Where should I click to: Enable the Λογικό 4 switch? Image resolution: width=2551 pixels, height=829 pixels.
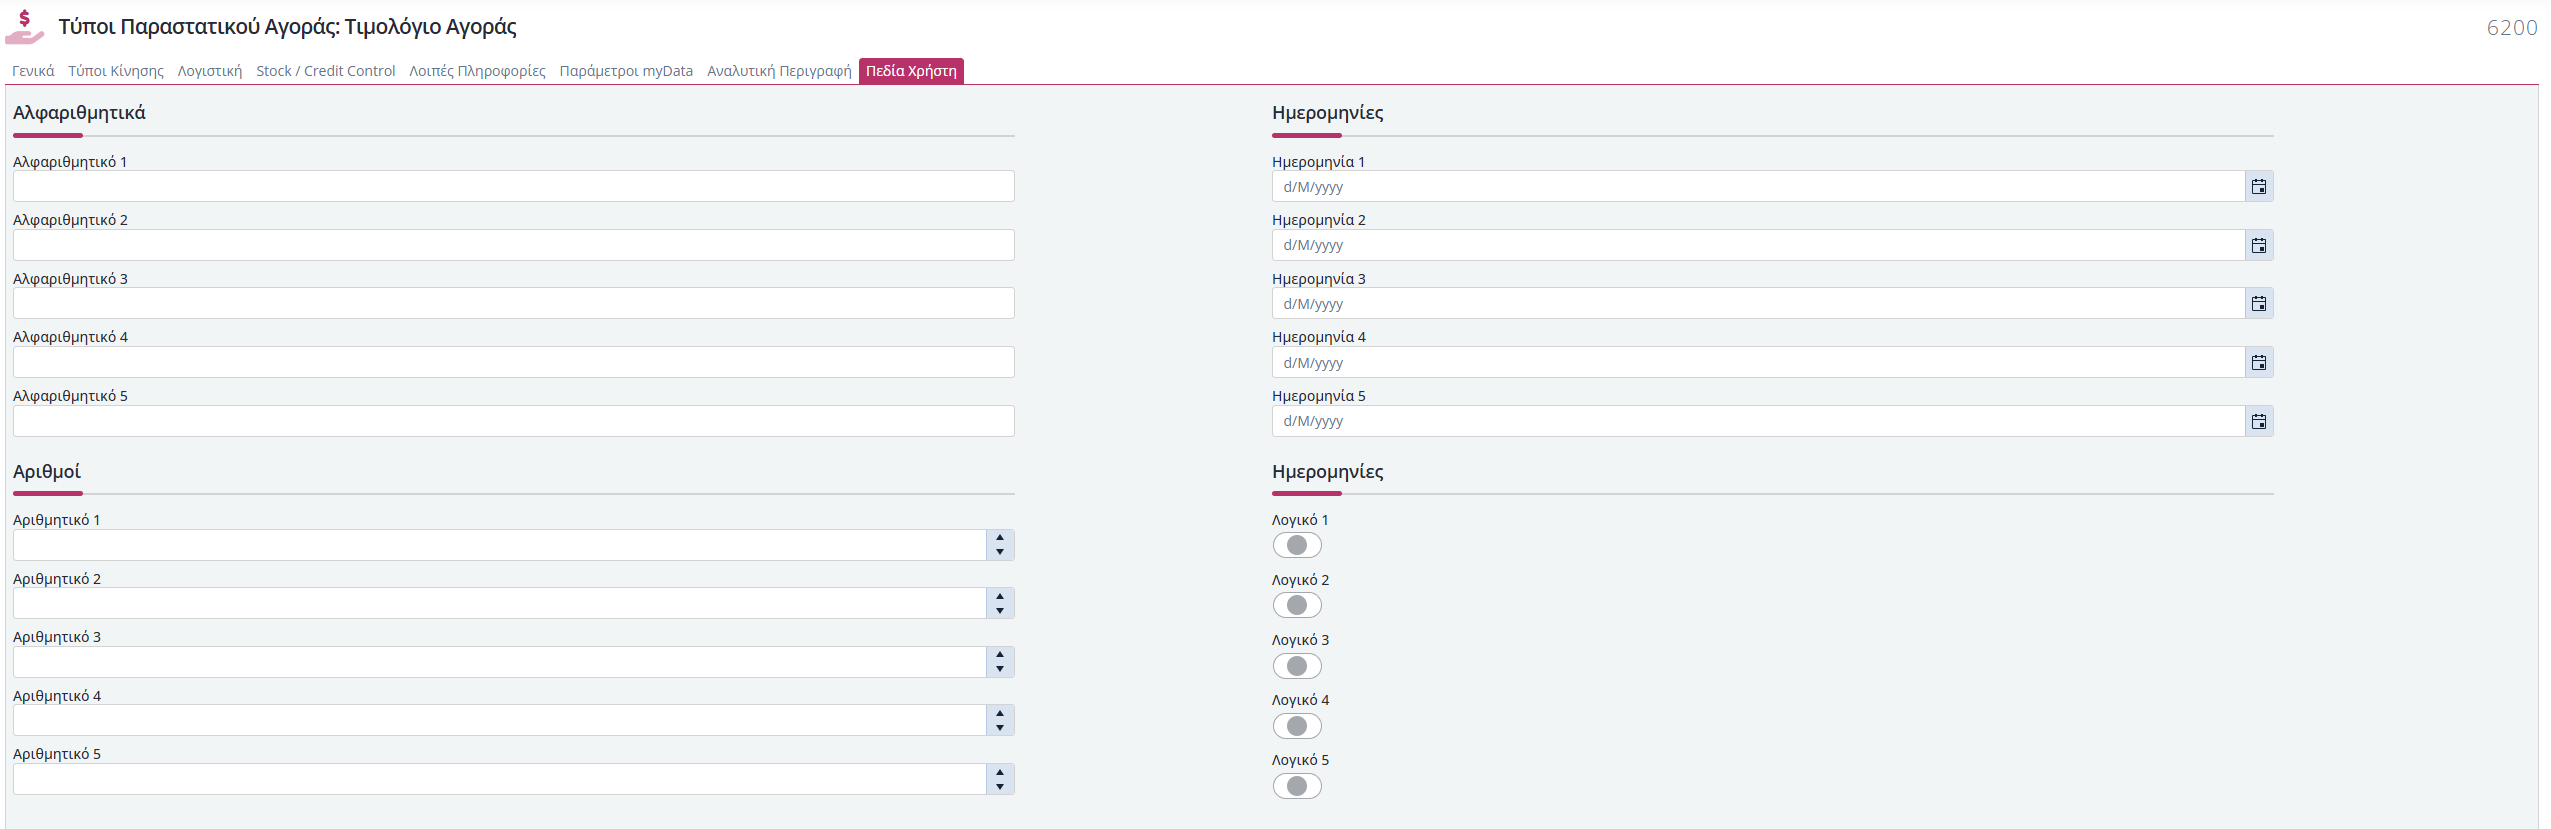[x=1297, y=726]
